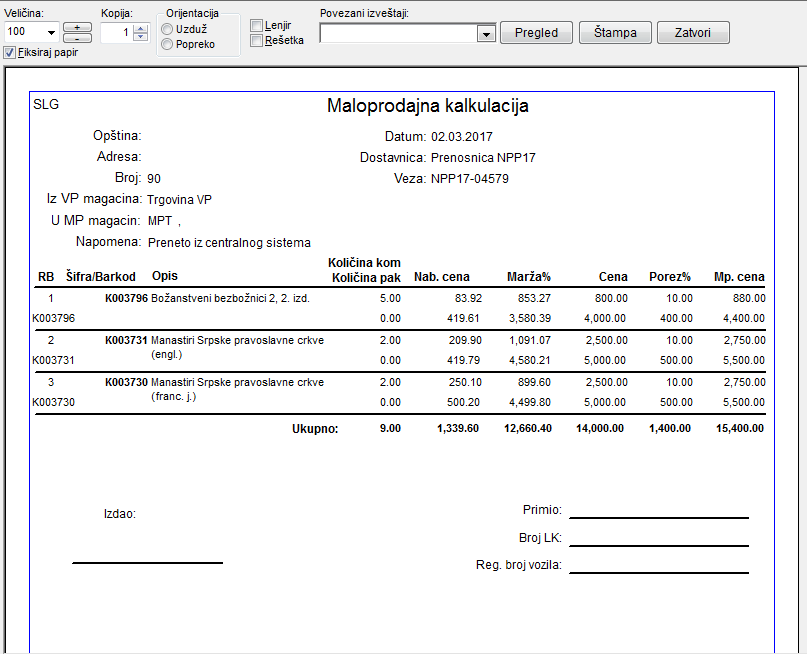Select Uzduž orientation radio button

167,30
